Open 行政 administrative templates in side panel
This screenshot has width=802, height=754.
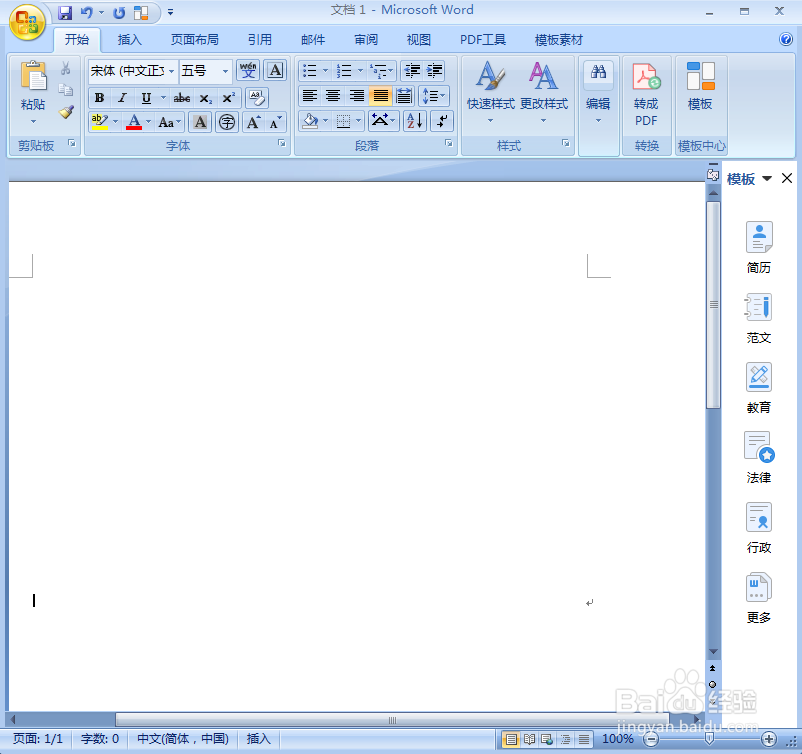[x=759, y=528]
